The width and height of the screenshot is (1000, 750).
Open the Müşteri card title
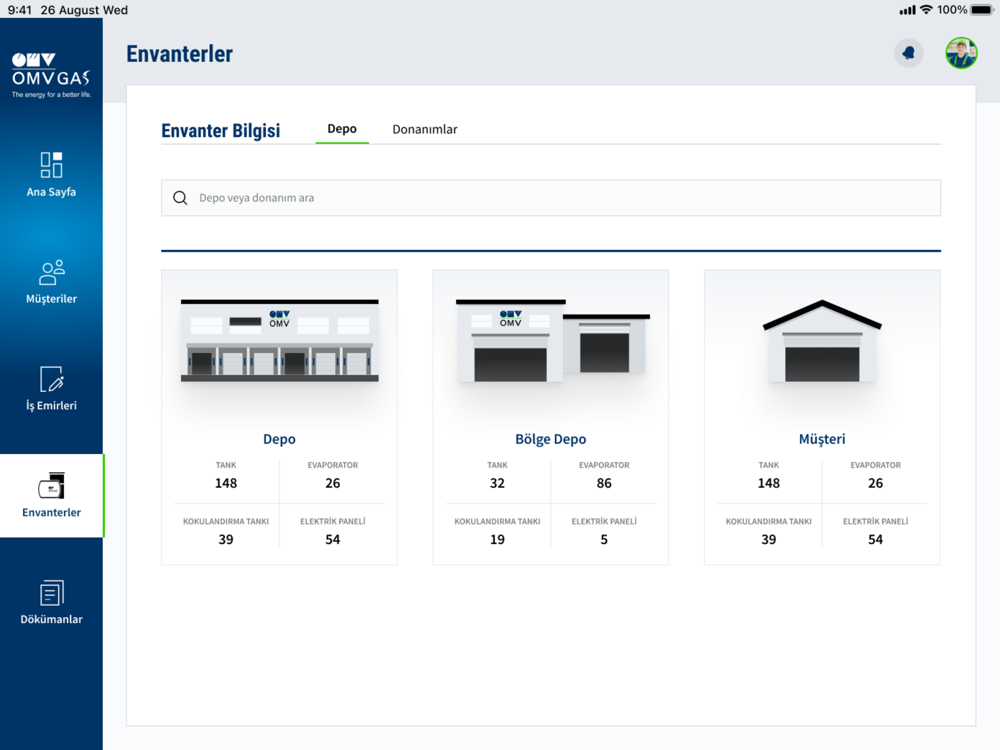coord(822,439)
